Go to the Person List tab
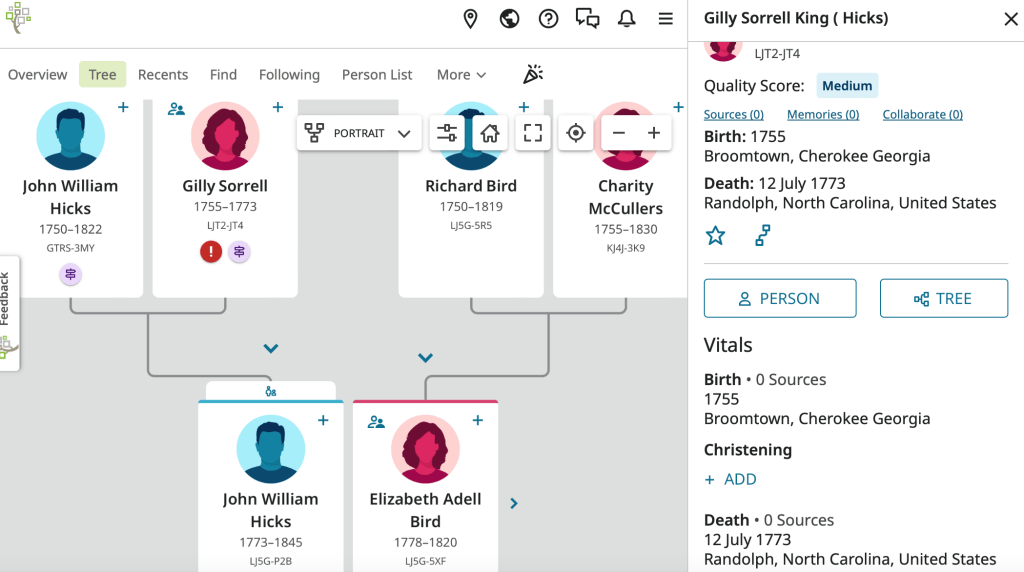This screenshot has height=572, width=1024. coord(377,75)
